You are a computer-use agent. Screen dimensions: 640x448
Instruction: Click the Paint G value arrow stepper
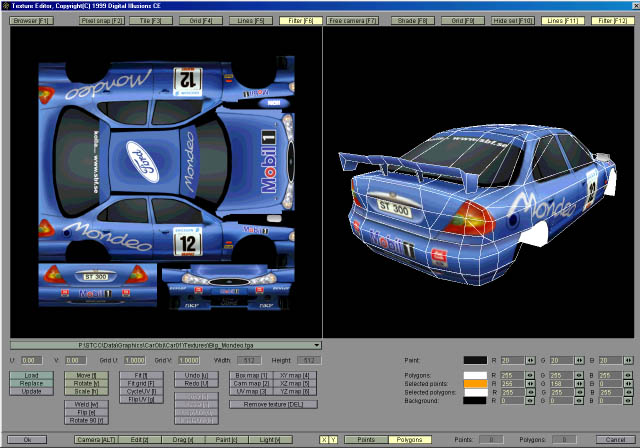579,360
